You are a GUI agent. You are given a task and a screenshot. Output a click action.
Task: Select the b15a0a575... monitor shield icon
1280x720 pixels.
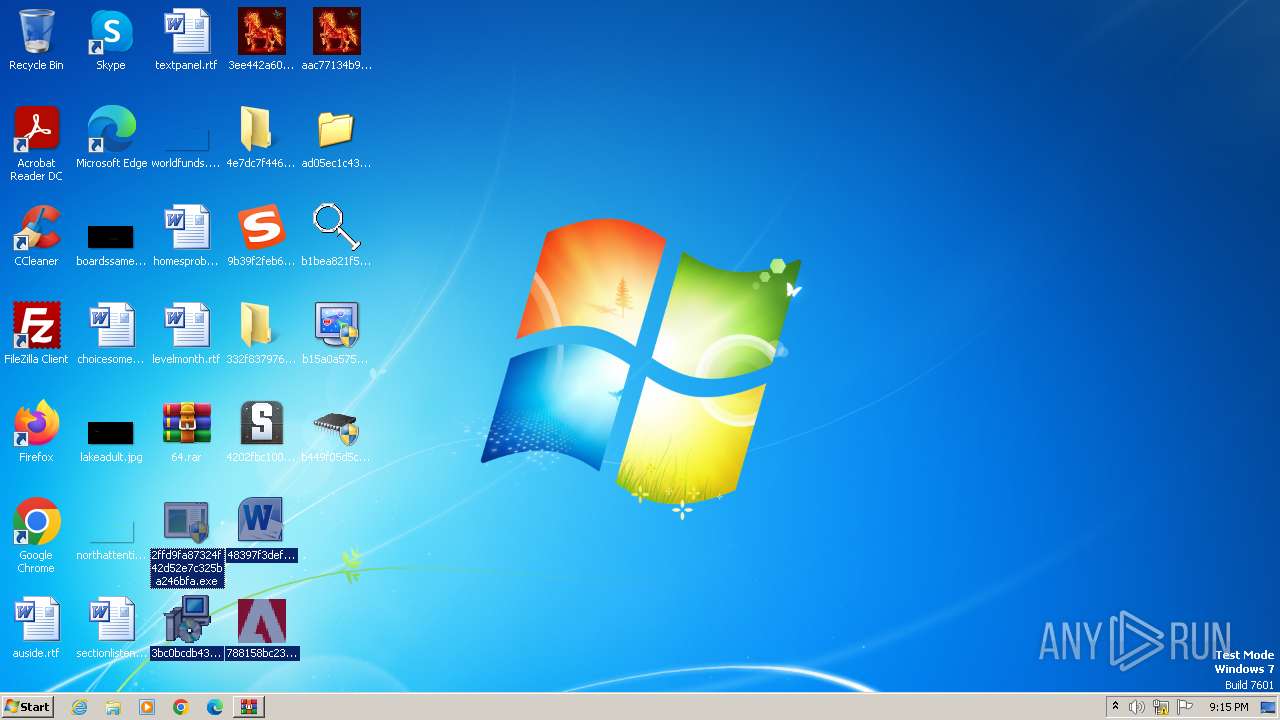pyautogui.click(x=336, y=334)
